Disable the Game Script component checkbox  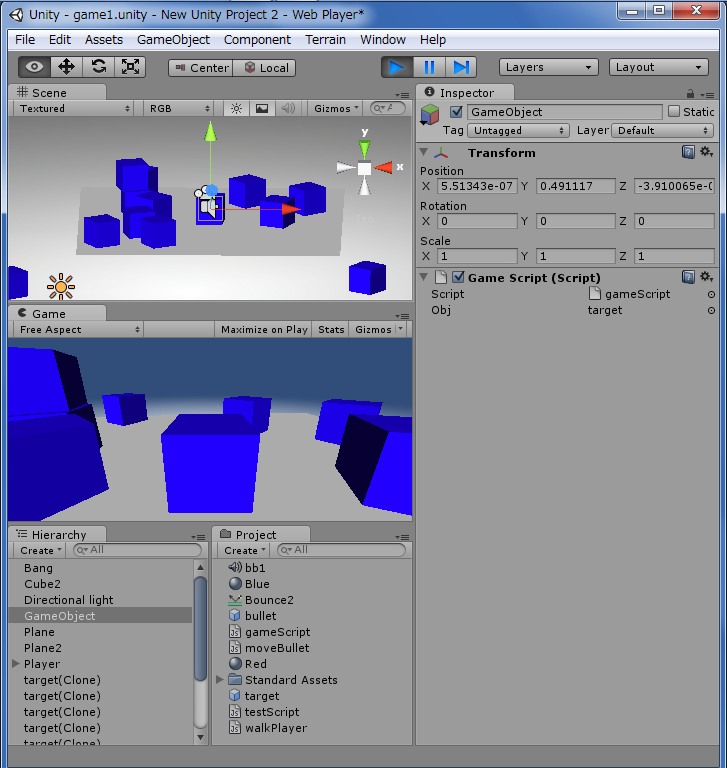(x=458, y=277)
